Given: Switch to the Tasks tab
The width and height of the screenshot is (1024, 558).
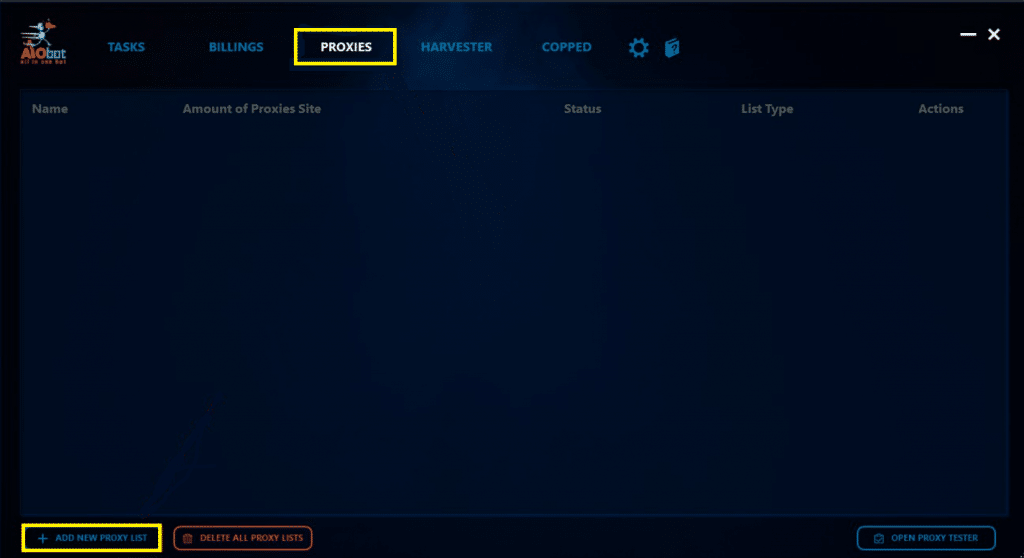Looking at the screenshot, I should (x=126, y=47).
